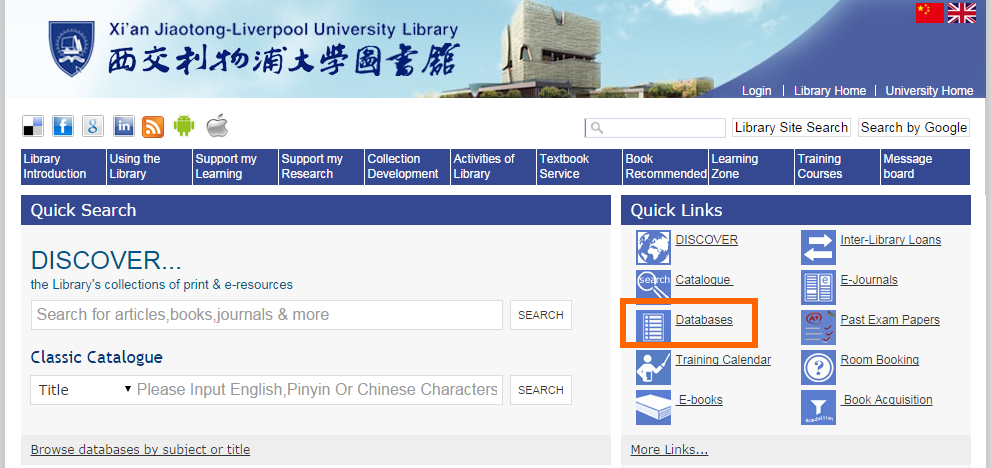Click the orange RSS feed icon
991x468 pixels.
(x=153, y=127)
